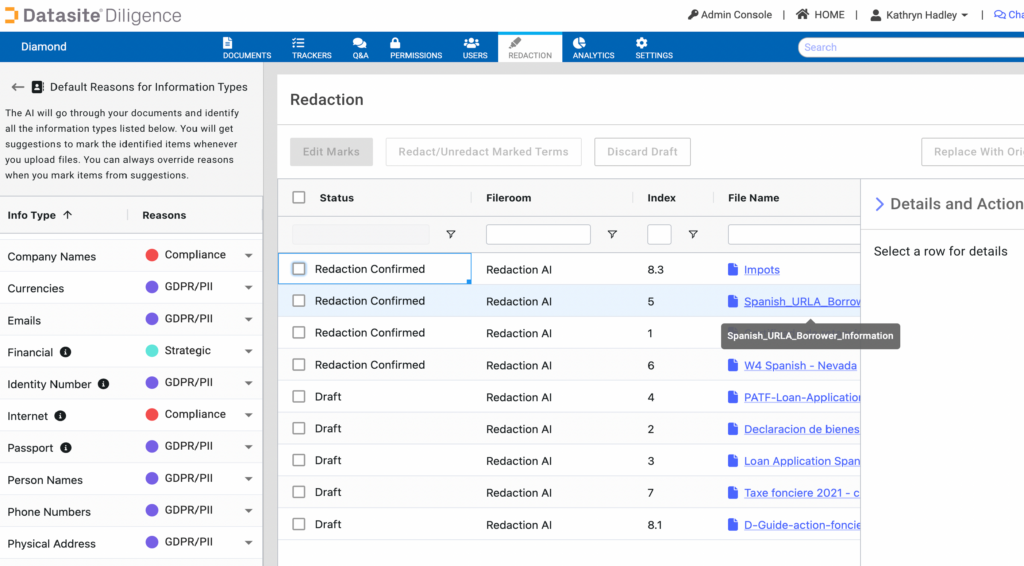The width and height of the screenshot is (1024, 566).
Task: Click the Datasite logo icon
Action: click(11, 15)
